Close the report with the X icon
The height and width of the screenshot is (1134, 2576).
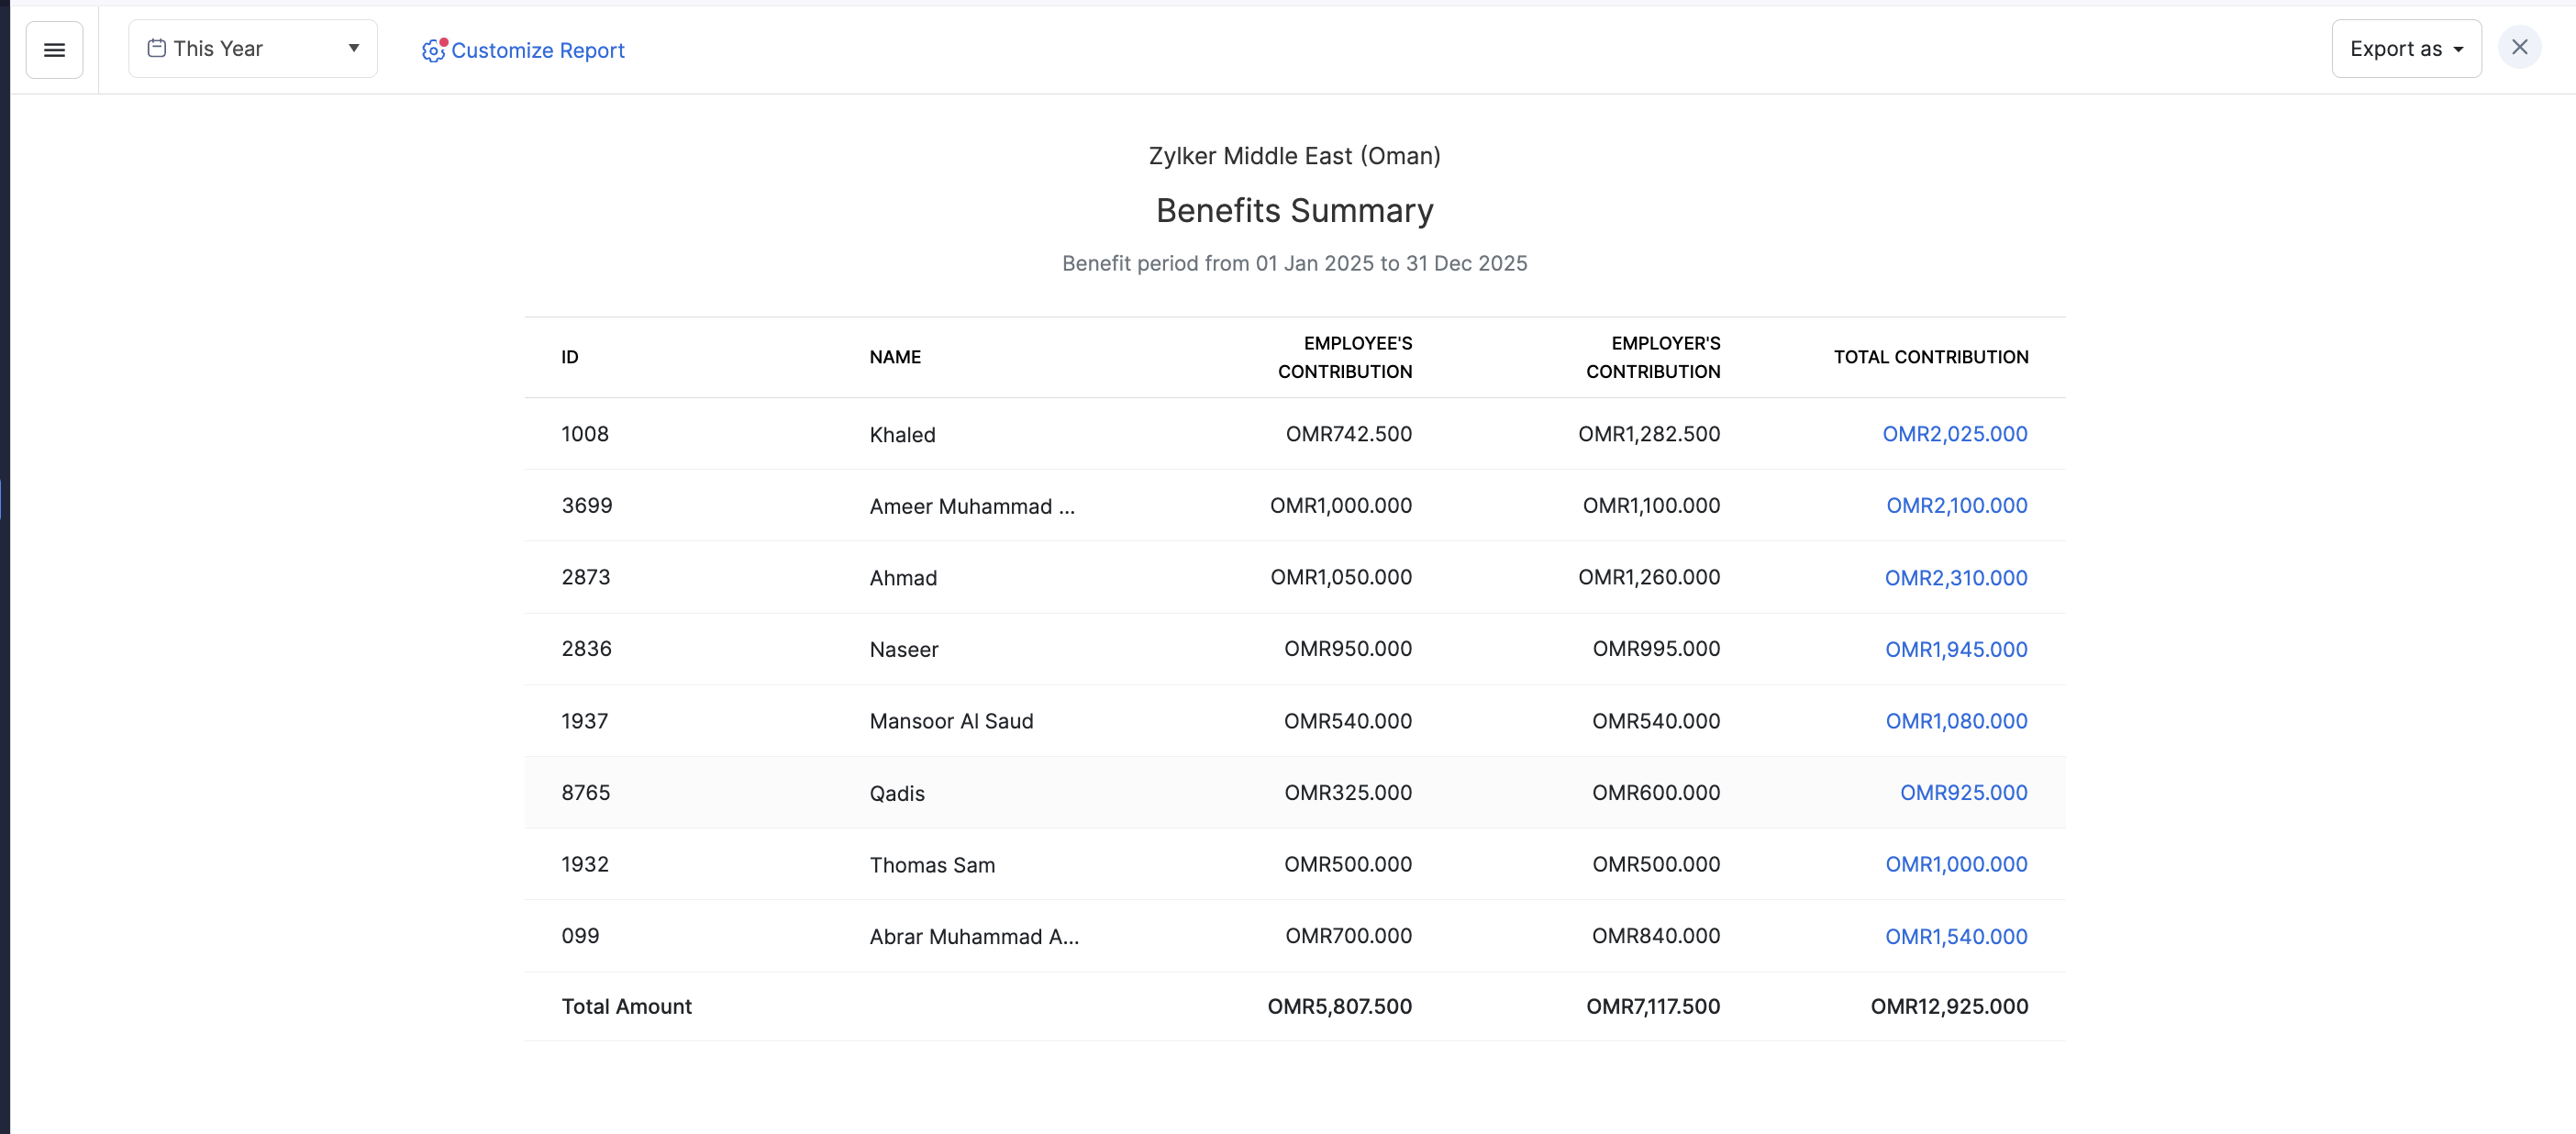2519,47
